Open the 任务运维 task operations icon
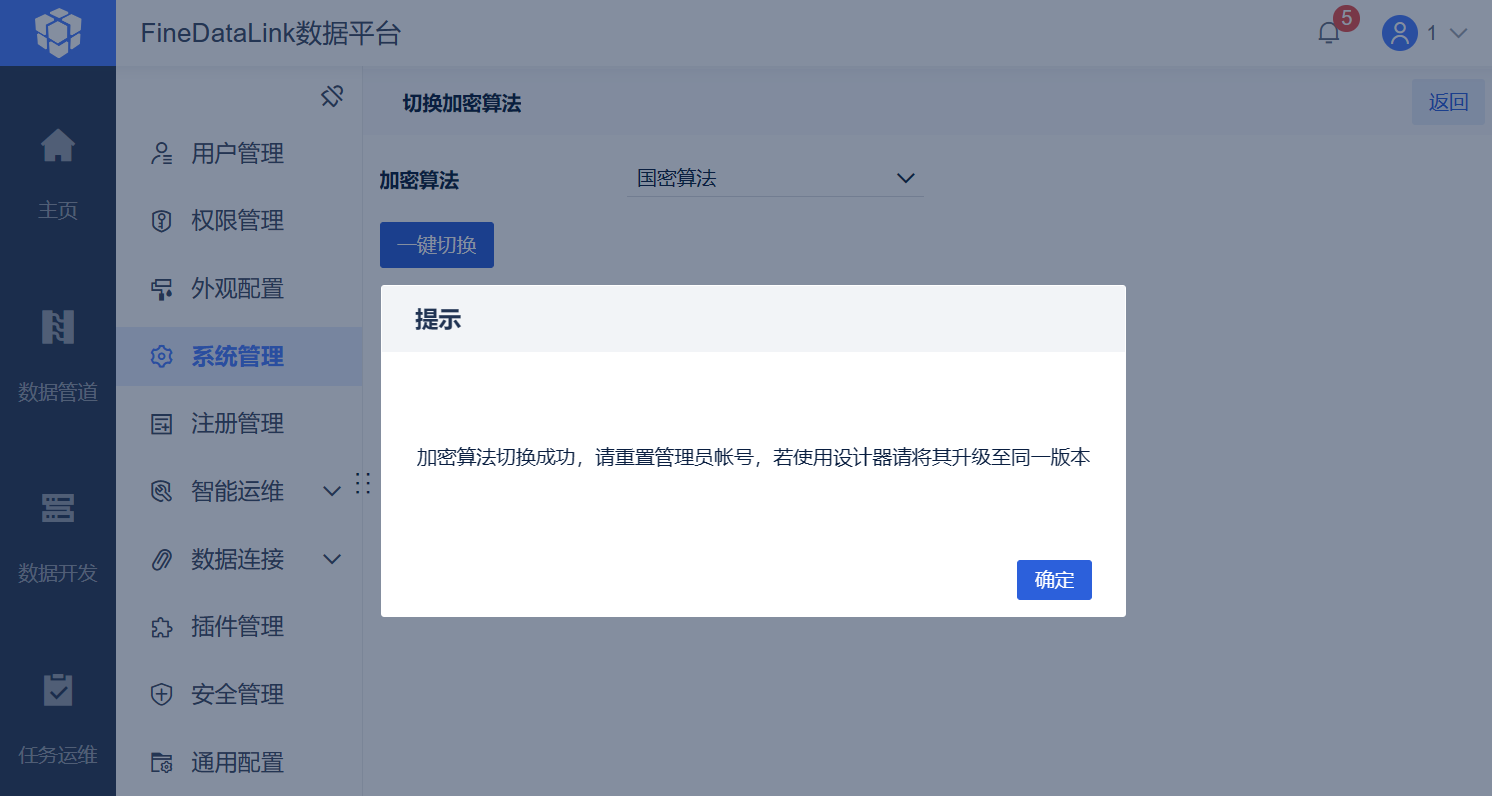The width and height of the screenshot is (1492, 796). [58, 690]
